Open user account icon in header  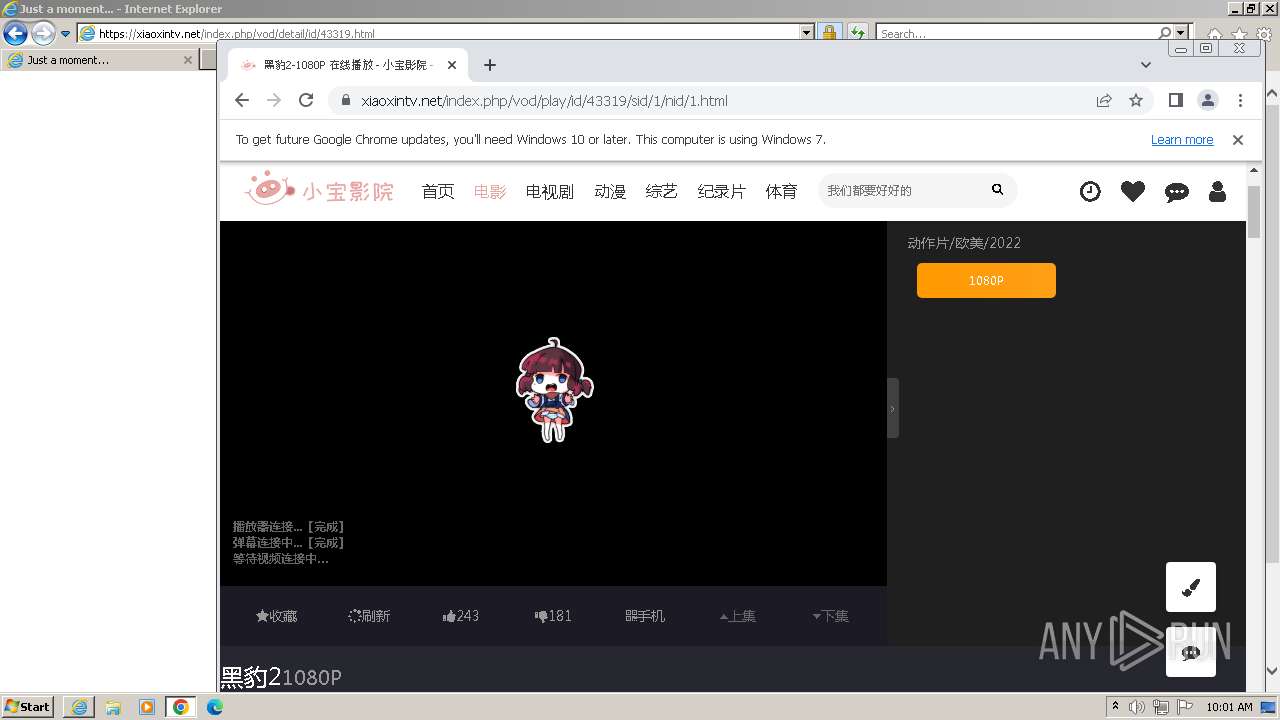click(1217, 191)
